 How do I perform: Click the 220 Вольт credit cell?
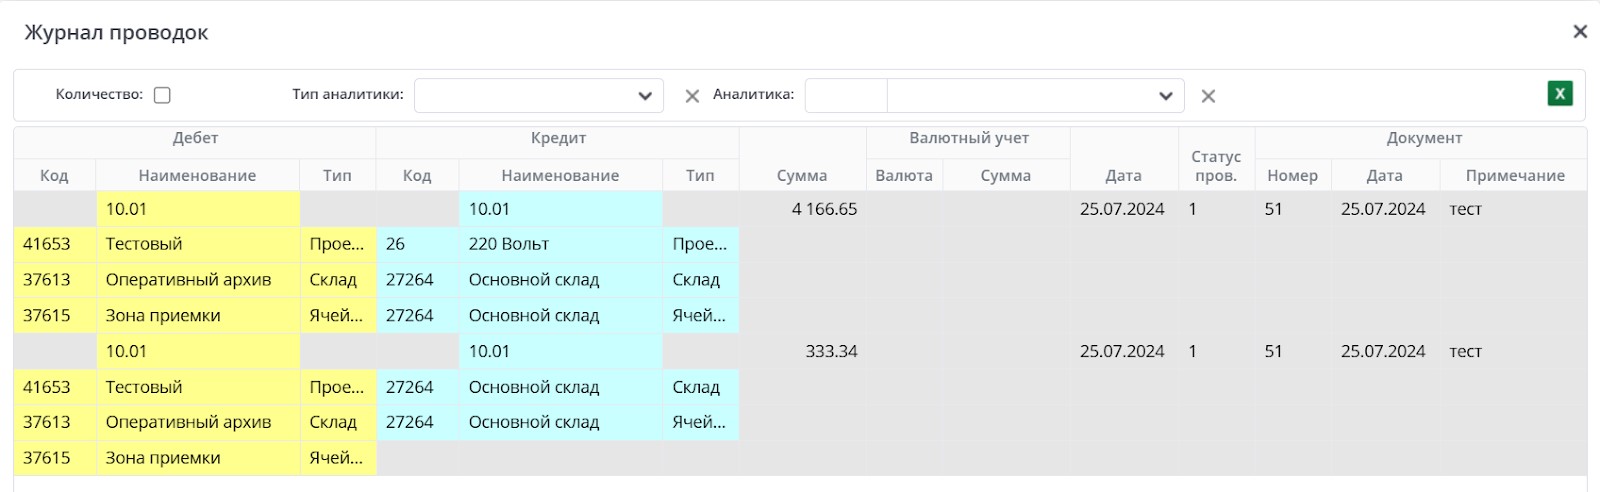click(560, 244)
